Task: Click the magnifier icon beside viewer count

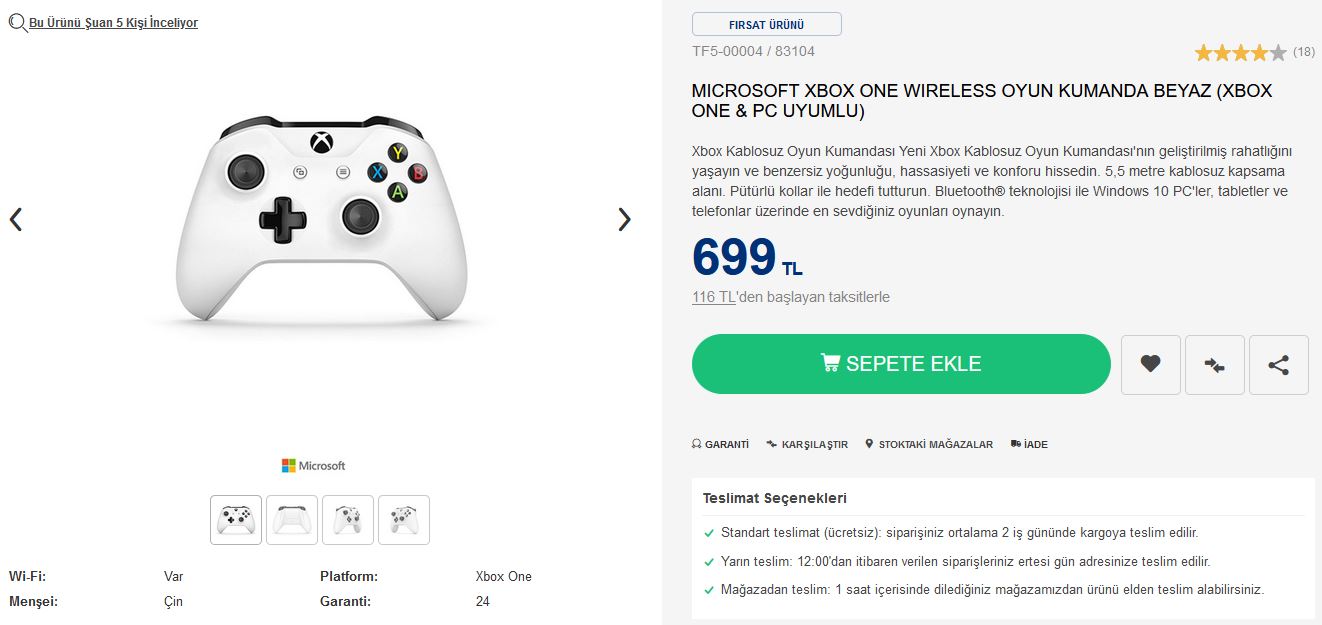Action: pos(17,22)
